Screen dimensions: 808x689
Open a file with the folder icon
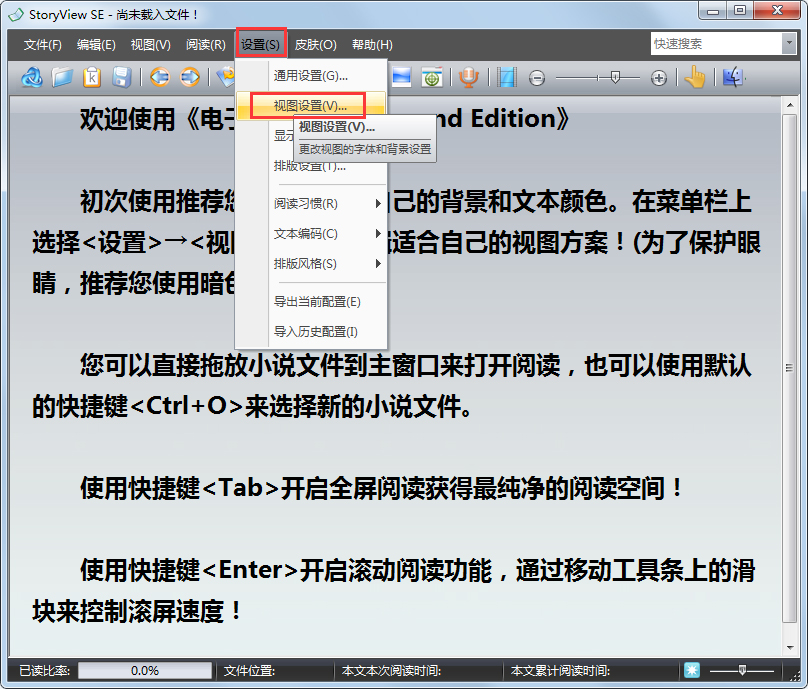pyautogui.click(x=60, y=77)
